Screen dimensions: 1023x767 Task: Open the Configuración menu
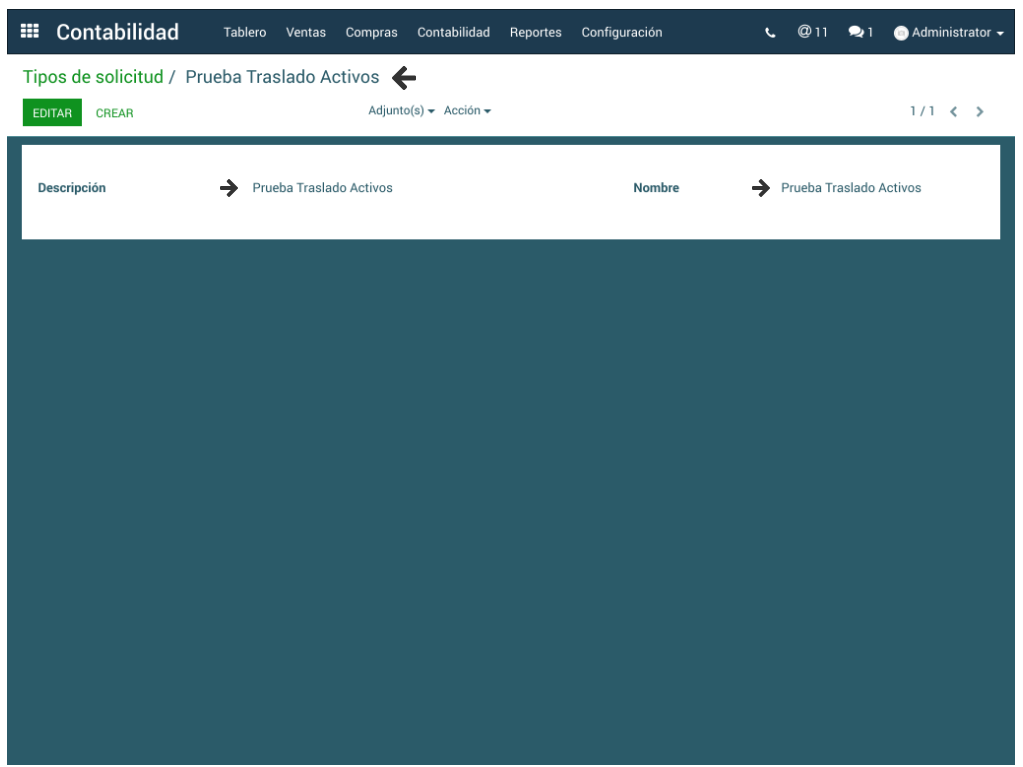click(621, 33)
